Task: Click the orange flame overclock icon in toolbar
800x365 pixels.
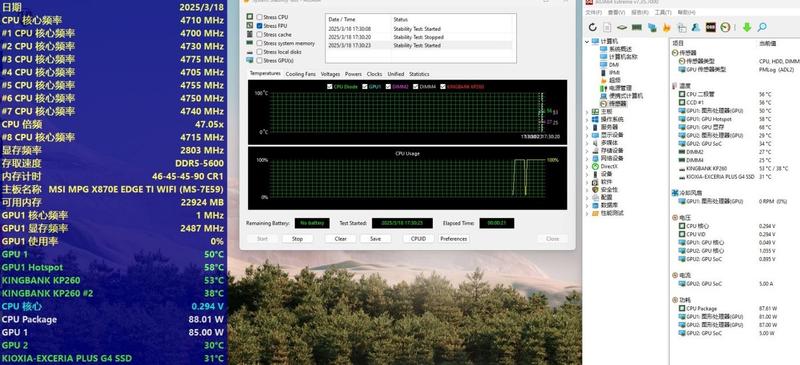Action: (666, 28)
